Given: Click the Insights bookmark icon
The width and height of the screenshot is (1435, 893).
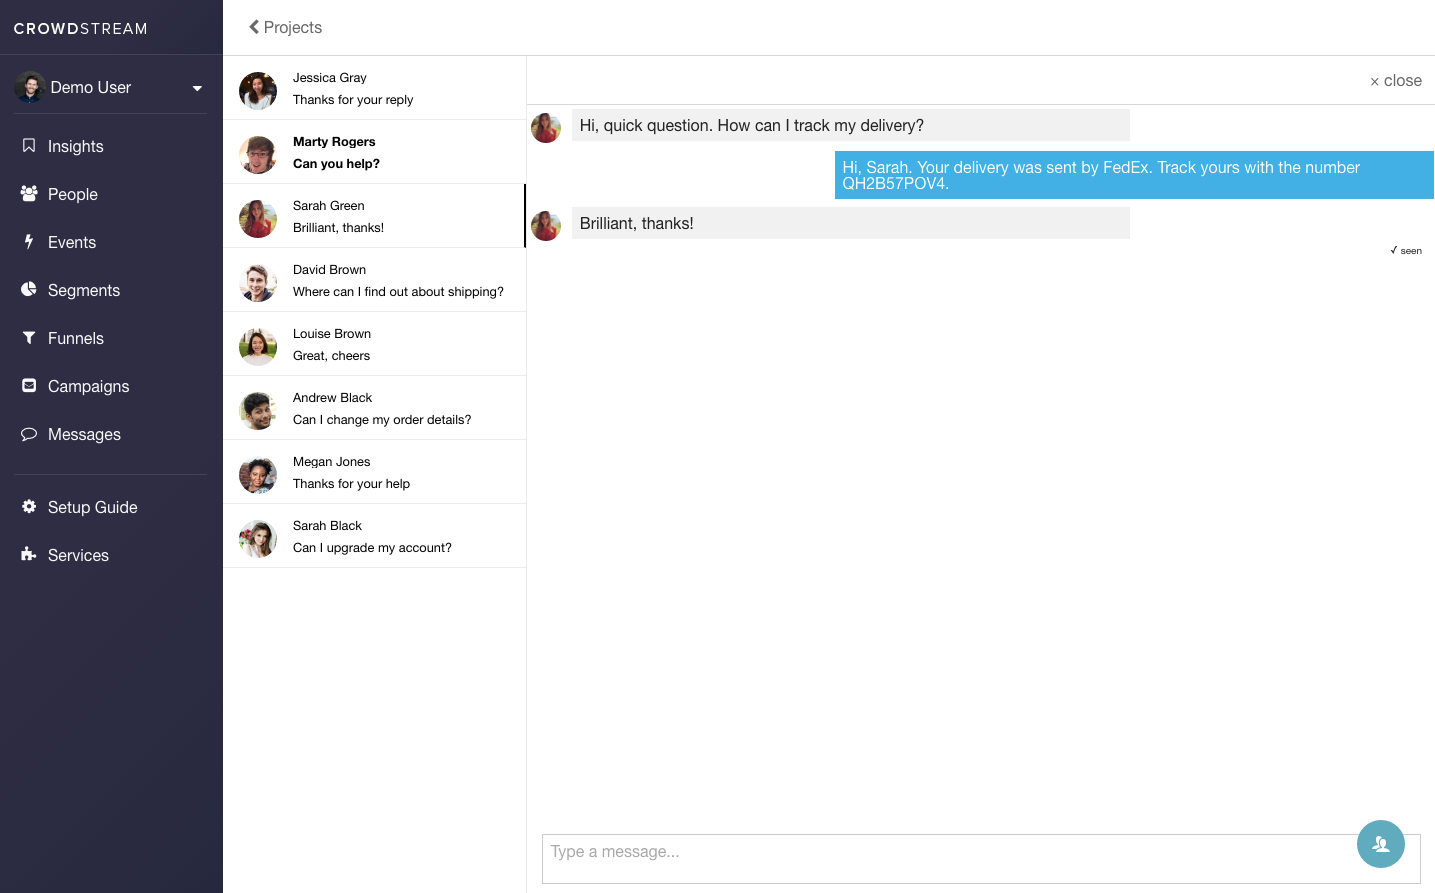Looking at the screenshot, I should 29,146.
